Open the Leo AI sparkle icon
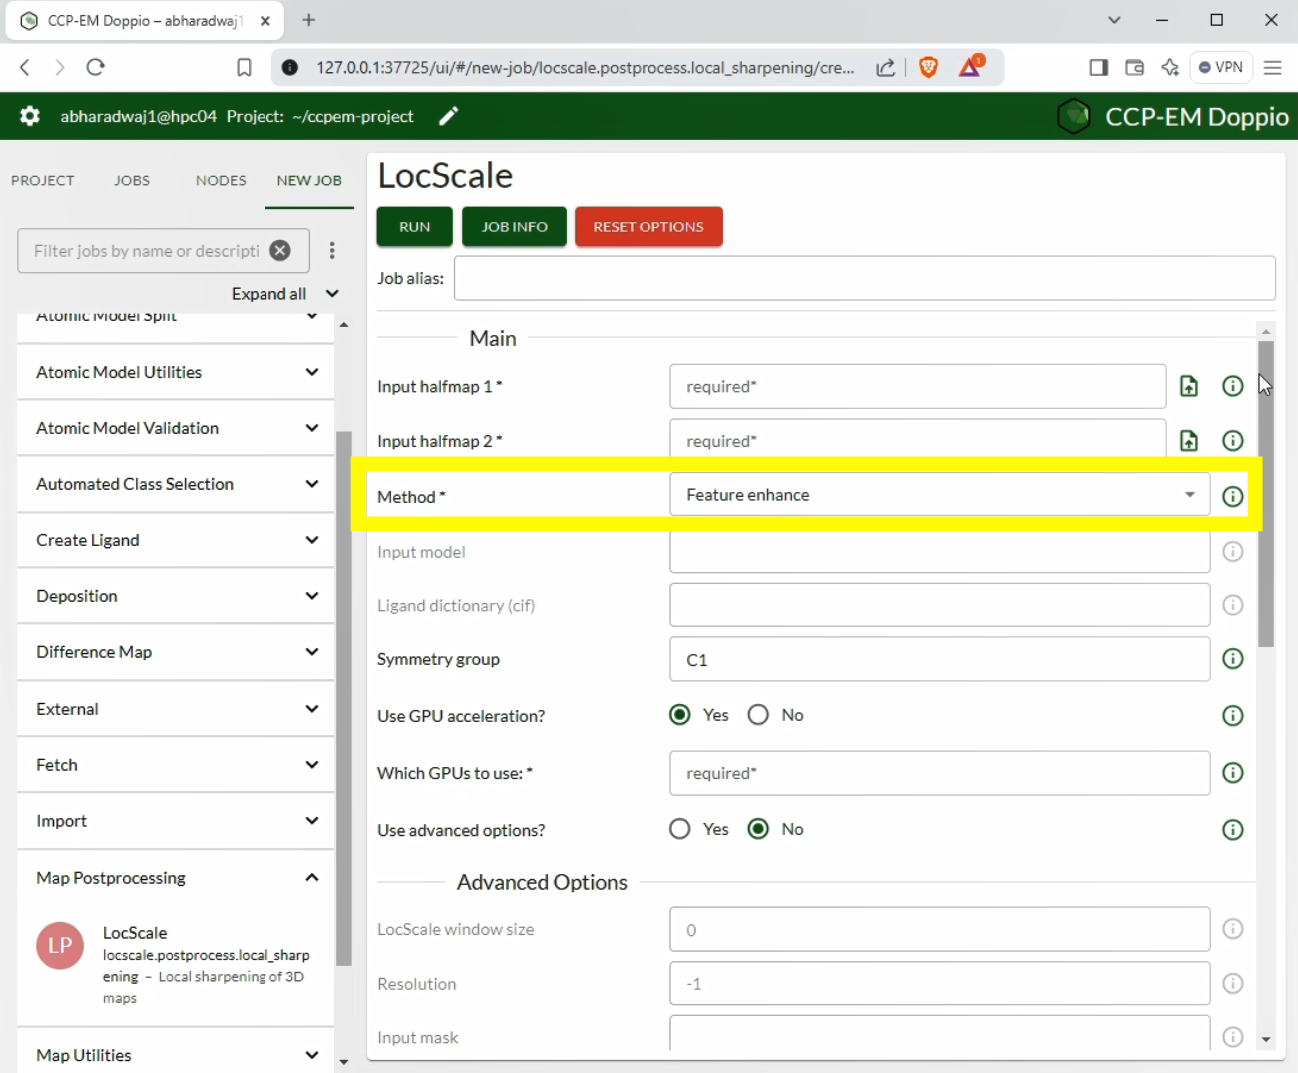The height and width of the screenshot is (1073, 1298). coord(1170,67)
